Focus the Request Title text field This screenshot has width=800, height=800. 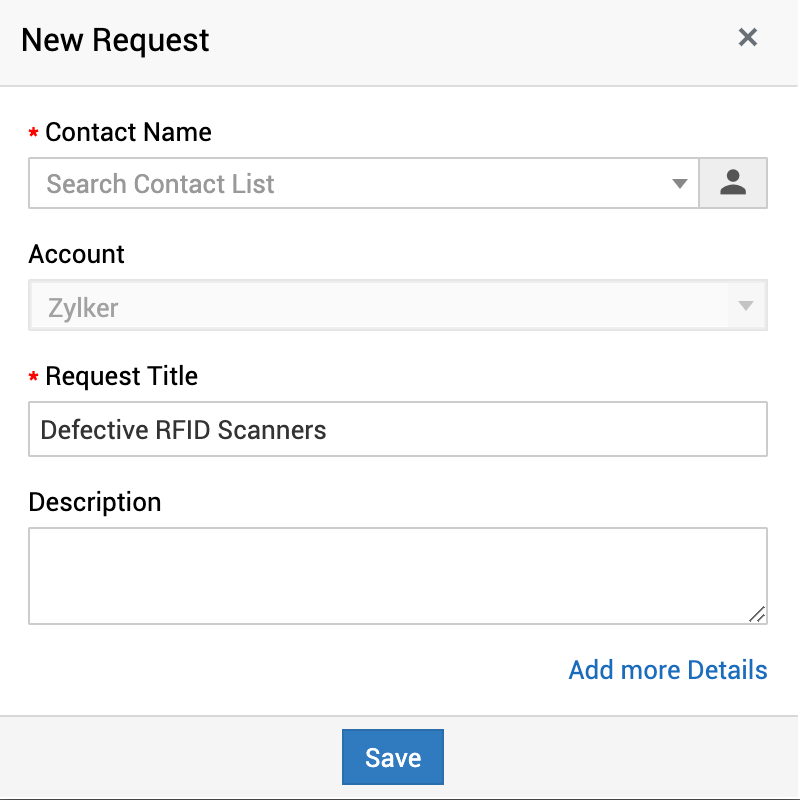397,430
